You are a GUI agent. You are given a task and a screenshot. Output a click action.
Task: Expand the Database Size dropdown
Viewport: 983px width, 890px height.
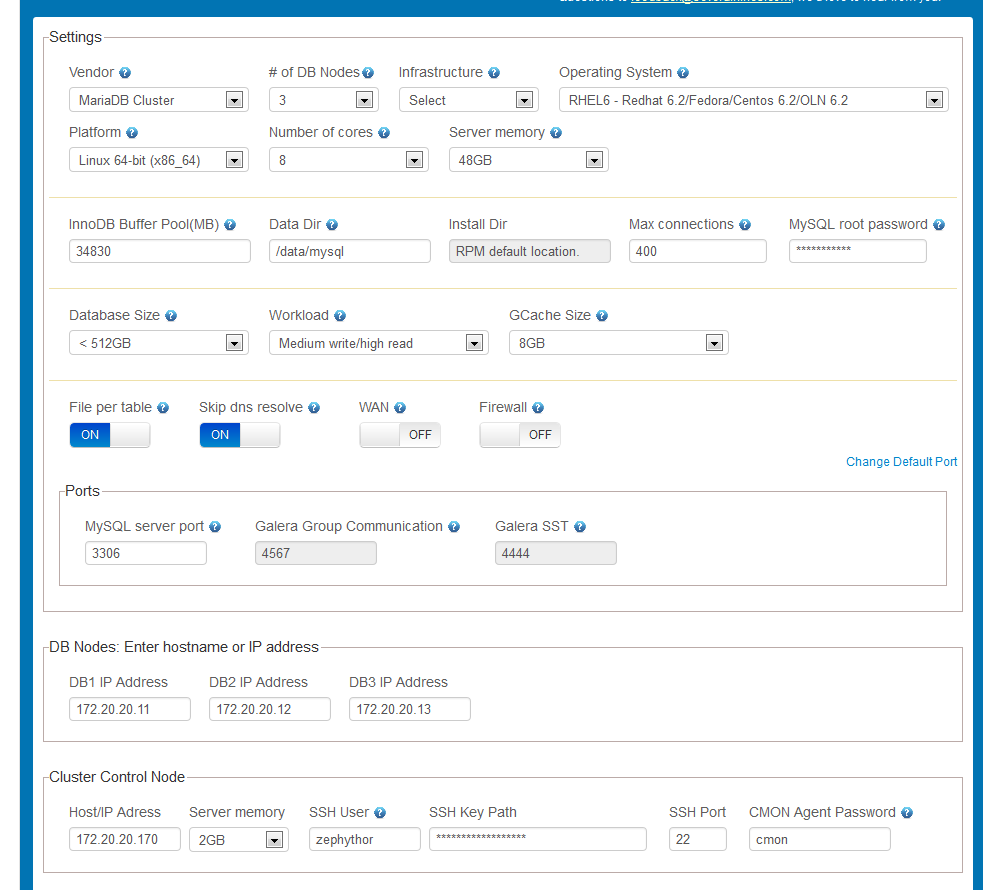click(x=159, y=343)
